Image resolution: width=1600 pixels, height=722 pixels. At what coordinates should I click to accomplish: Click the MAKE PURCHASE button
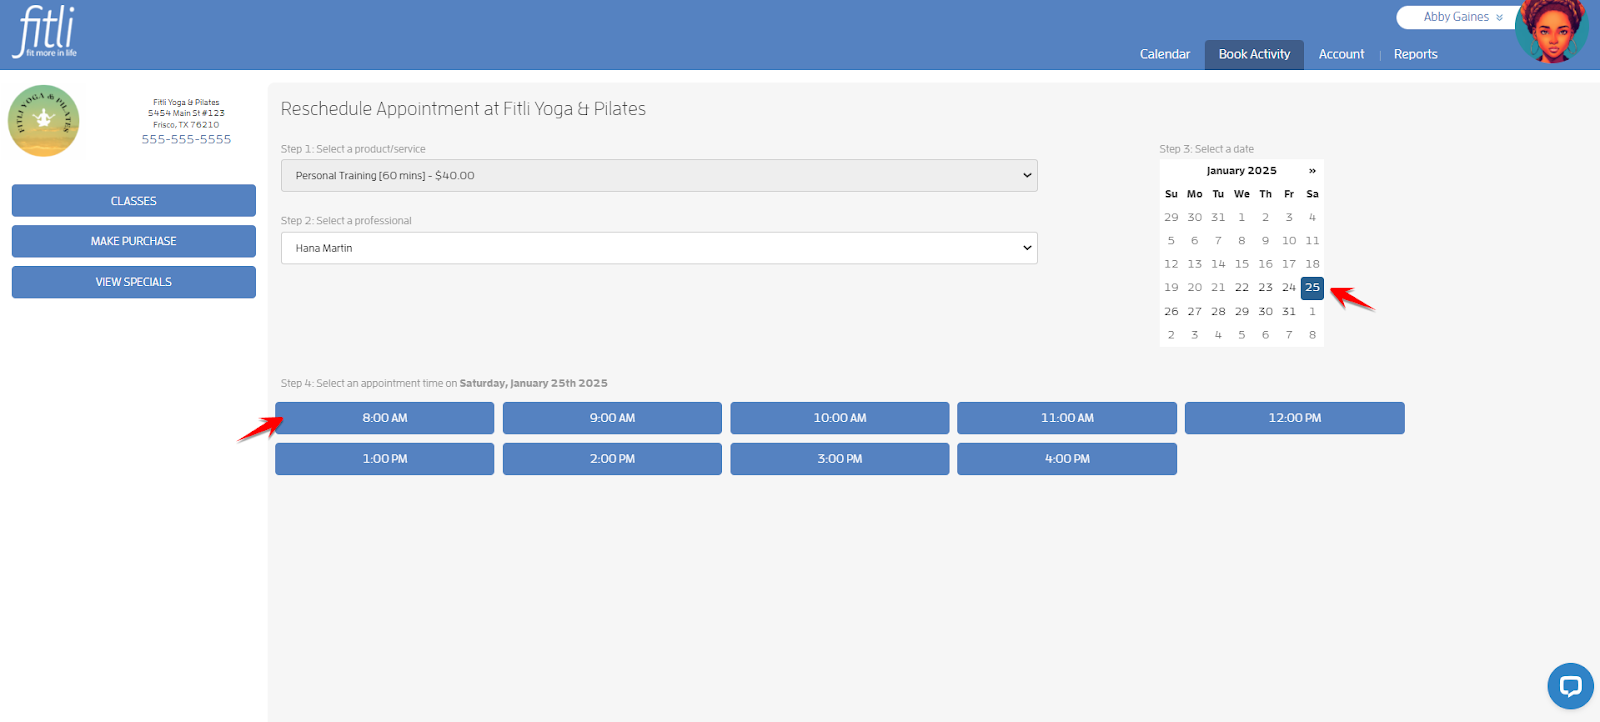134,241
